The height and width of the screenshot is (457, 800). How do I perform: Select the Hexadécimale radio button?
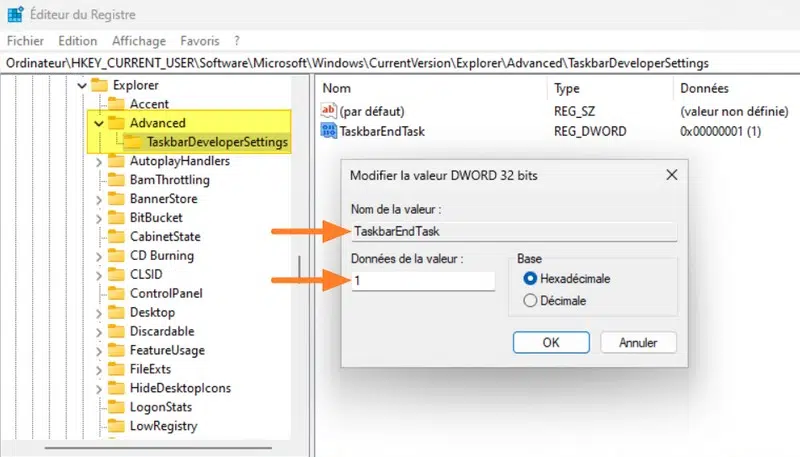530,278
